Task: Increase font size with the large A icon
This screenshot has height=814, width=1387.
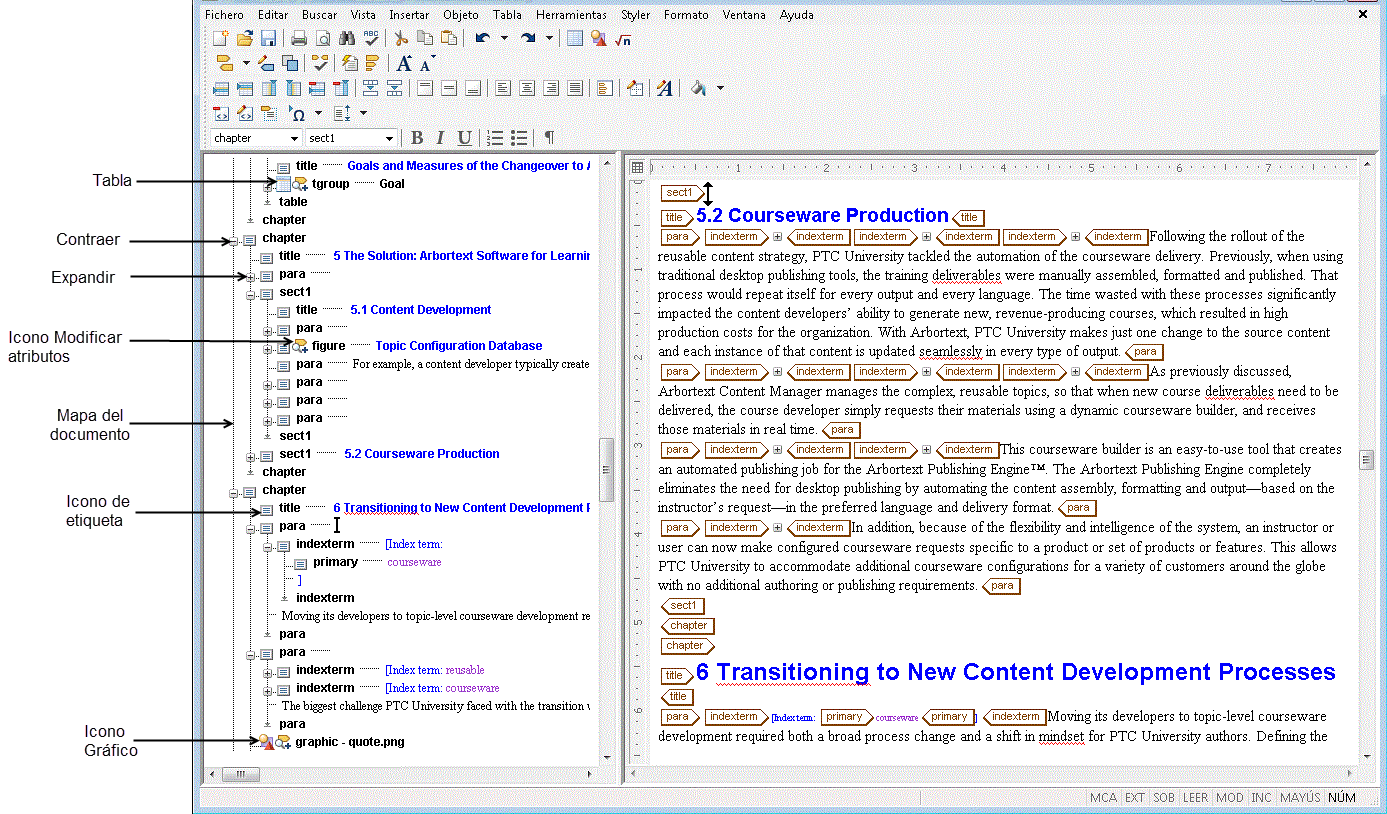Action: pyautogui.click(x=404, y=63)
